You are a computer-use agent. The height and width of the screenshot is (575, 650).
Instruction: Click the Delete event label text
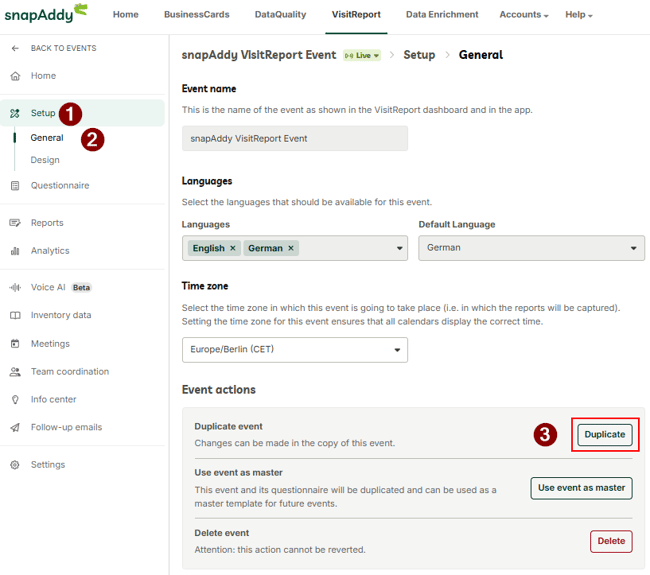[x=222, y=533]
